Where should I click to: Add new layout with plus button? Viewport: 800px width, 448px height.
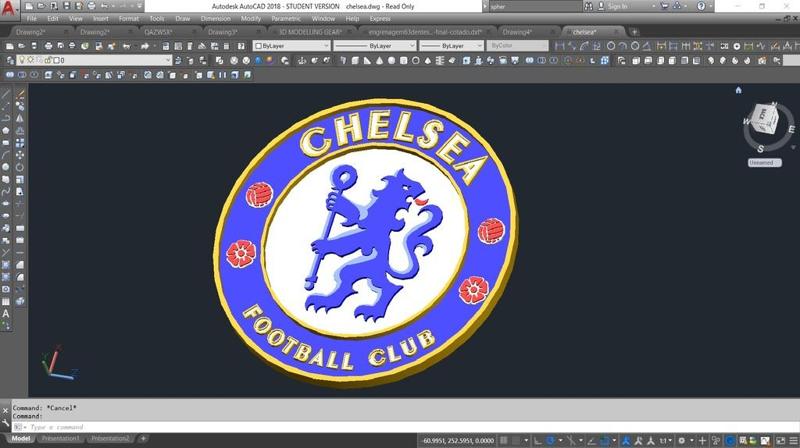[x=143, y=439]
